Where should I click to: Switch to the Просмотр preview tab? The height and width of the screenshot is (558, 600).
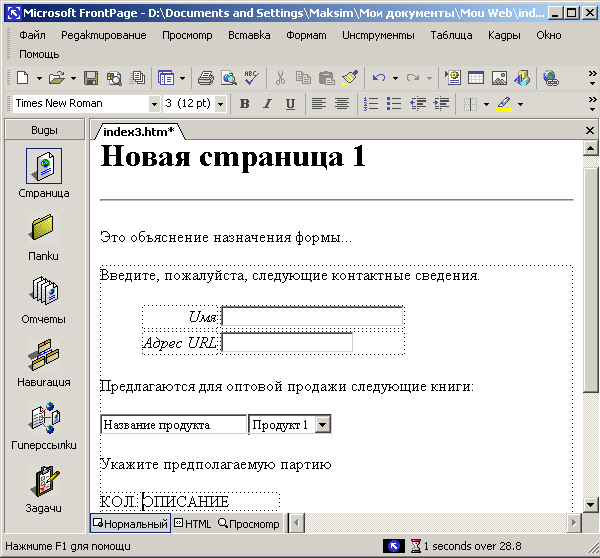(248, 524)
